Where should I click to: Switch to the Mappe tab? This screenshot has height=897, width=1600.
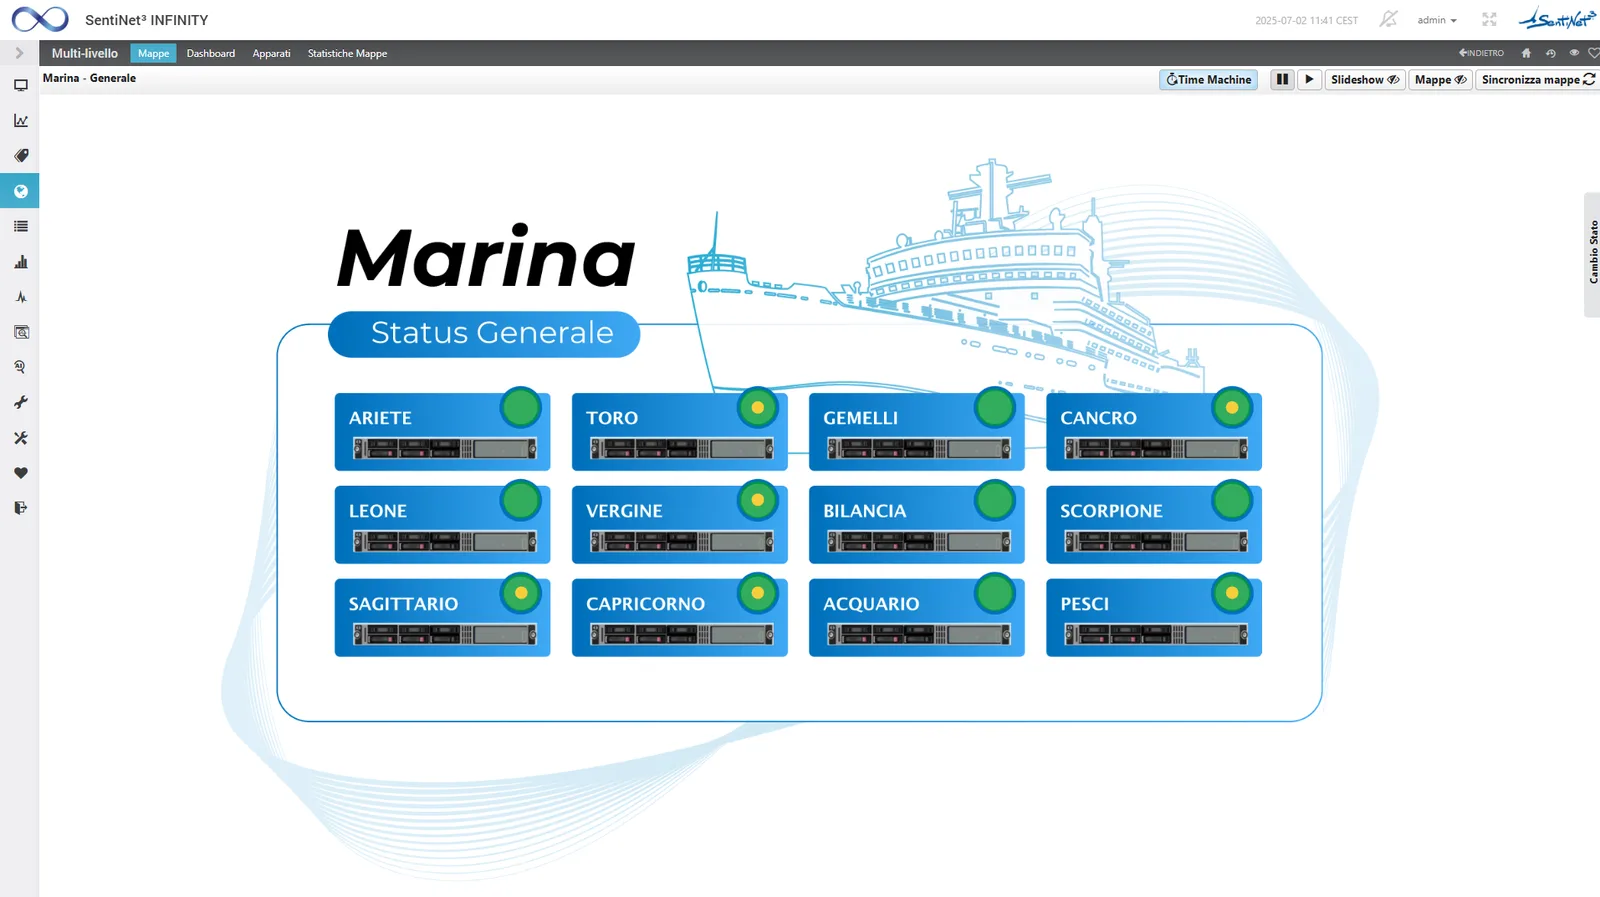(153, 53)
